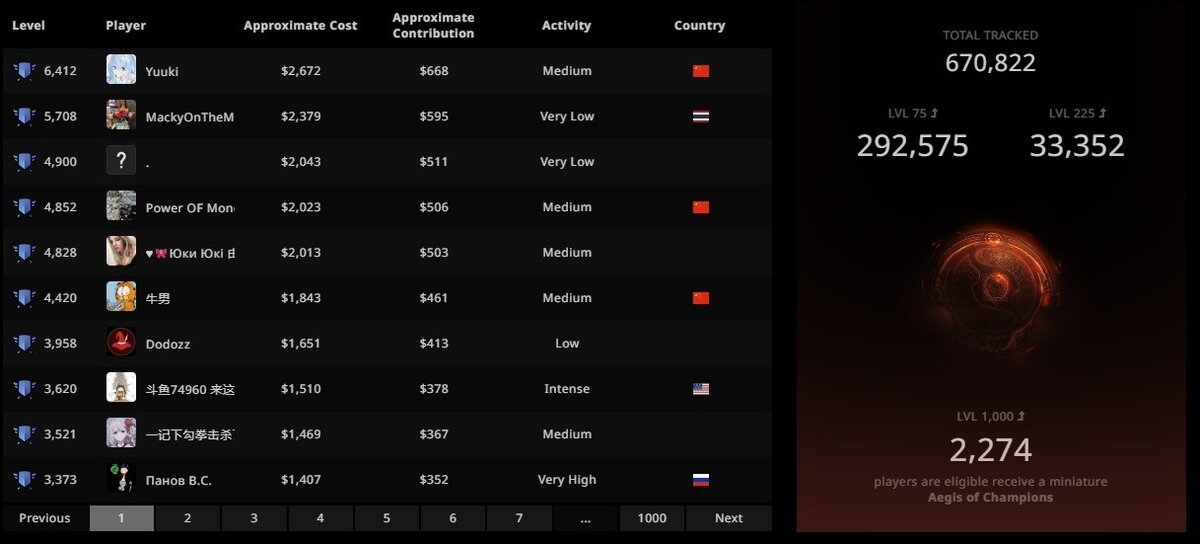The image size is (1200, 544).
Task: Click the Garfield avatar for 牛男
Action: [121, 297]
